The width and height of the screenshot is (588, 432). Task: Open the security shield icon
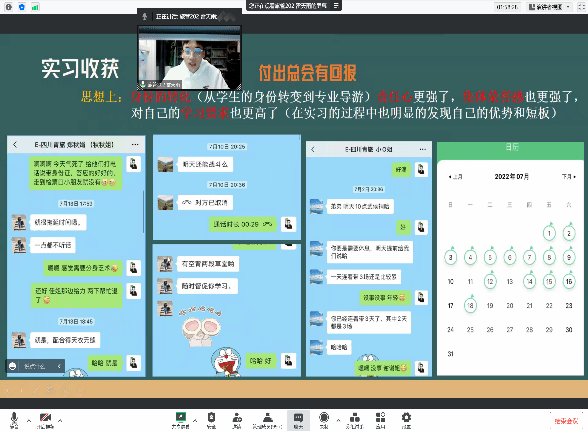coord(211,420)
